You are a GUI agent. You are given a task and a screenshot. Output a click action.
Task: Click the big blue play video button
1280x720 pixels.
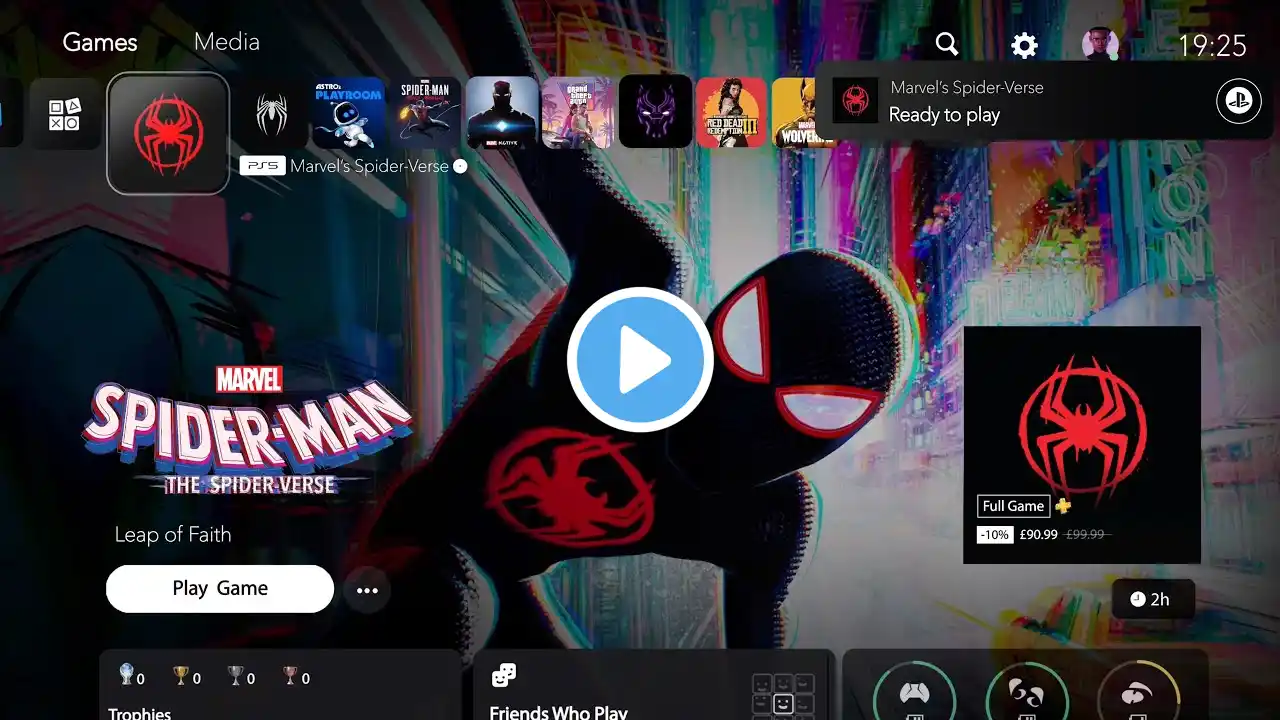tap(640, 360)
